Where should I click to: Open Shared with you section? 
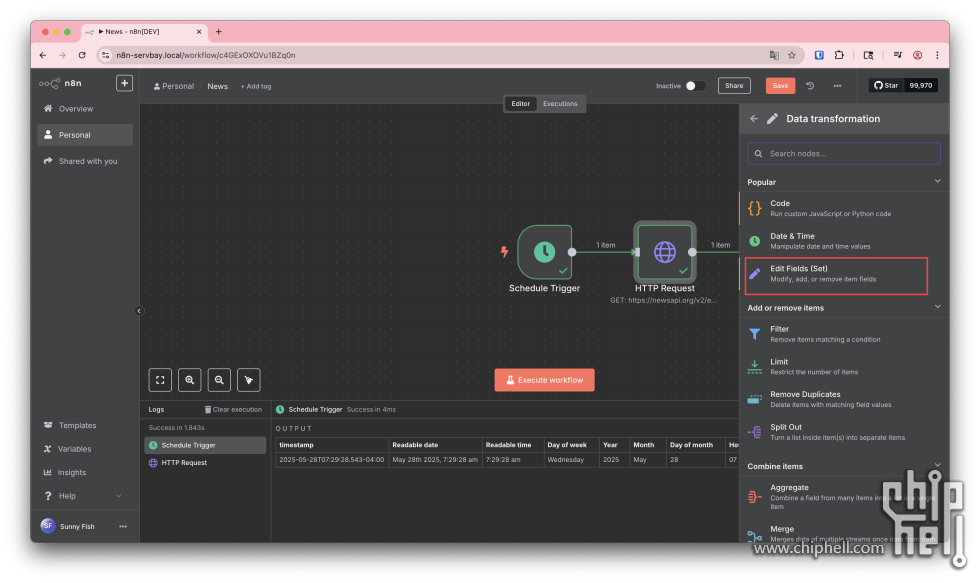click(x=85, y=161)
